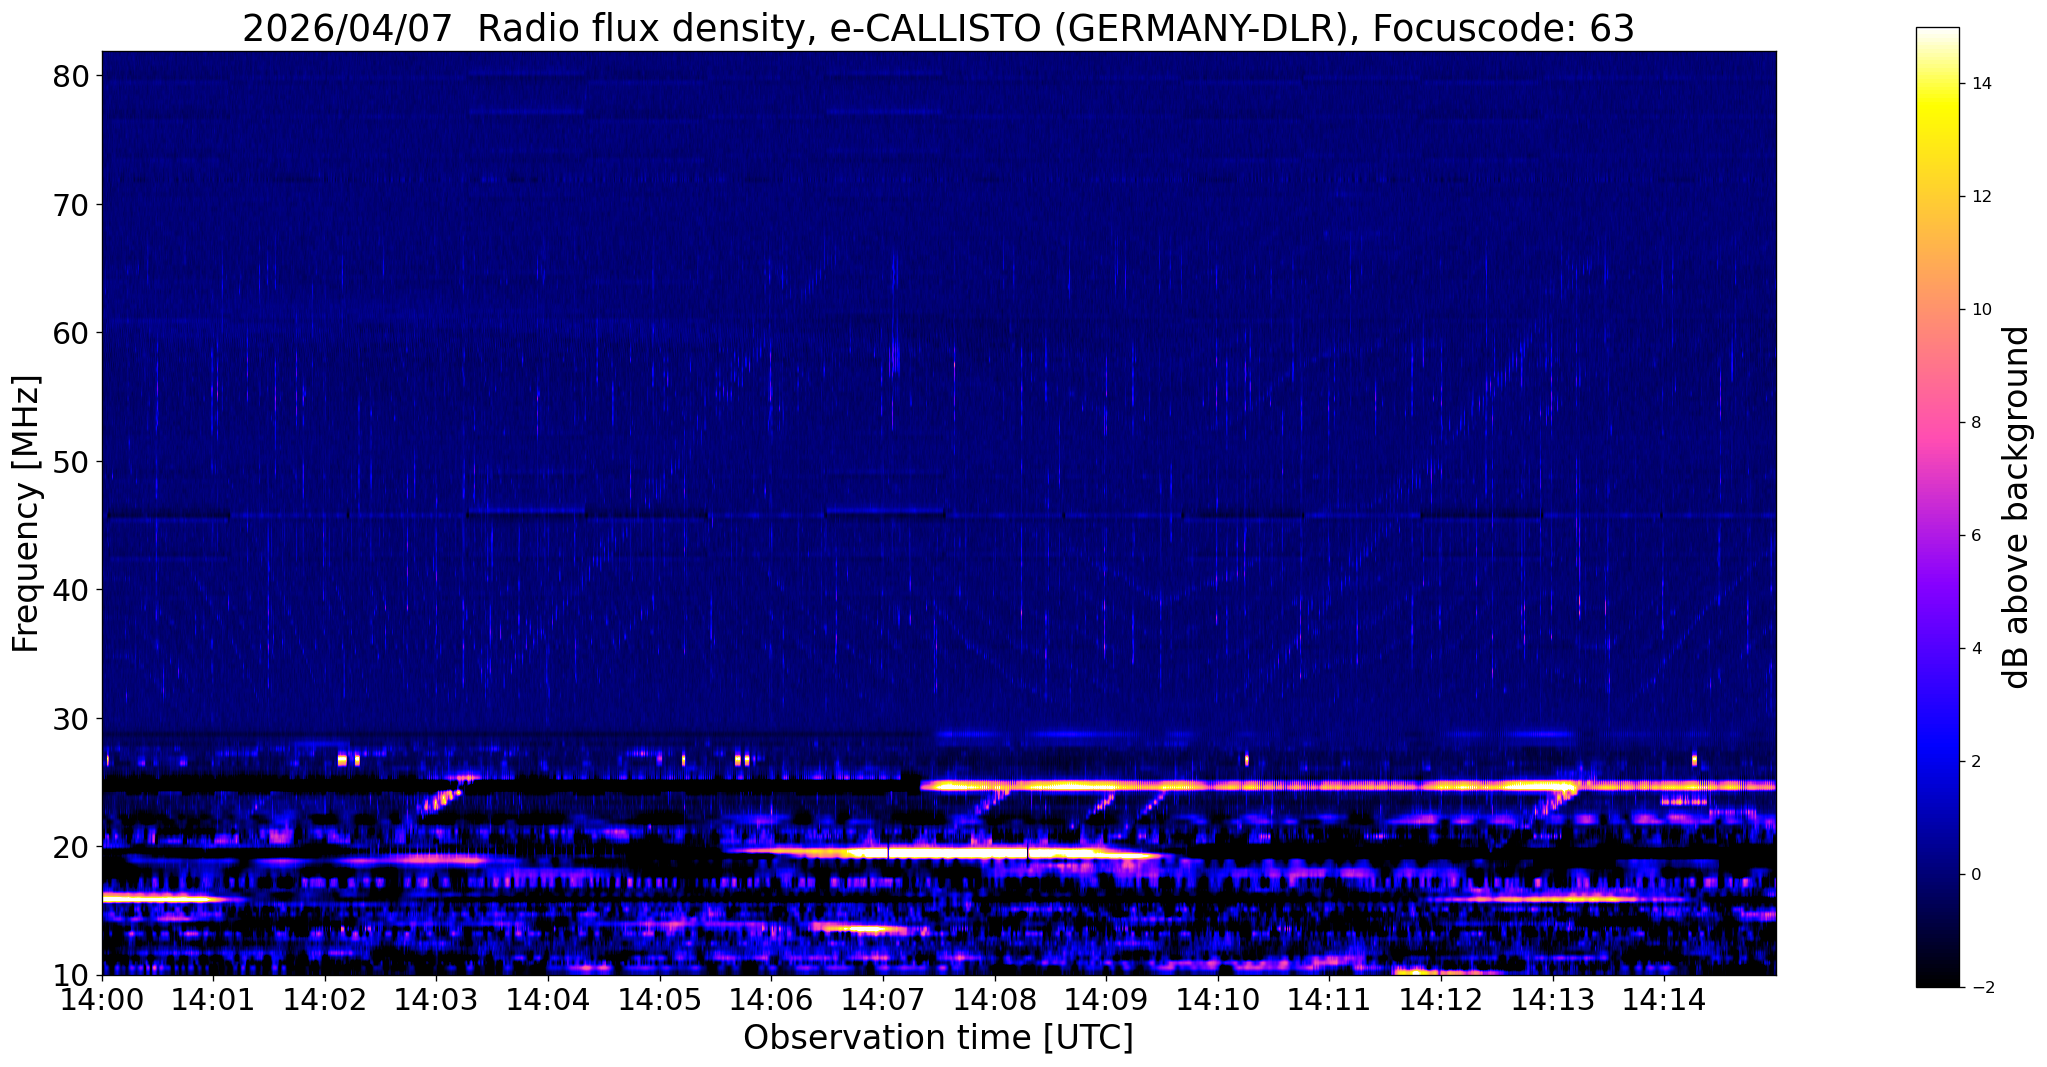Click the 20 MHz frequency tick label
The width and height of the screenshot is (2047, 1067).
[x=71, y=847]
